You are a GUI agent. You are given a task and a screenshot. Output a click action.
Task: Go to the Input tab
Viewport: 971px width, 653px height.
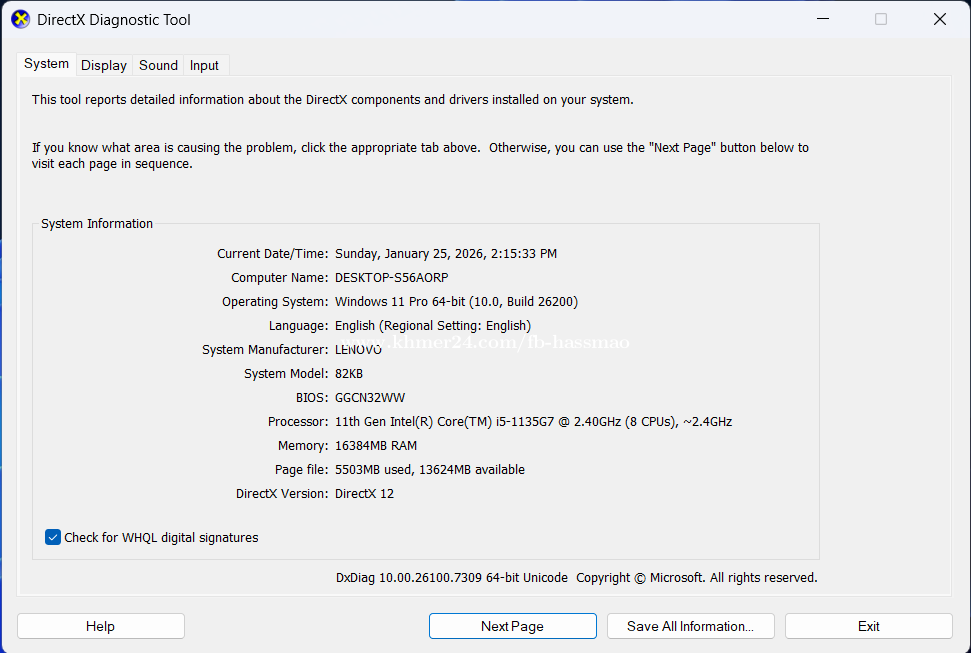click(204, 65)
